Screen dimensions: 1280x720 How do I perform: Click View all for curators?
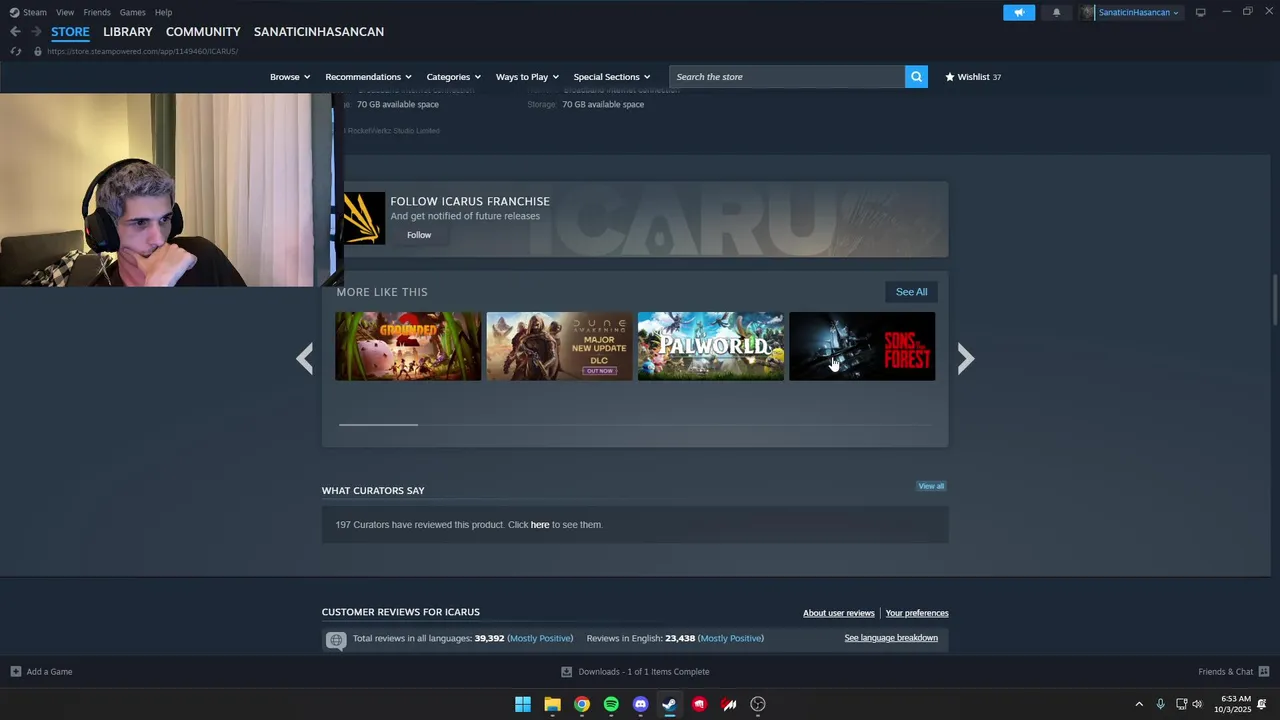(x=931, y=486)
